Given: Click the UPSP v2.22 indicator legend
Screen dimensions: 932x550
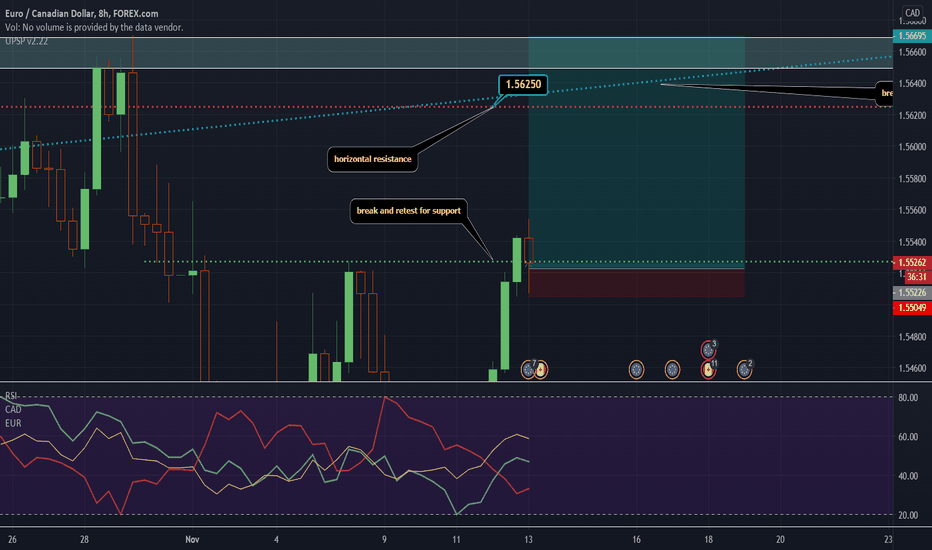Looking at the screenshot, I should click(x=26, y=41).
